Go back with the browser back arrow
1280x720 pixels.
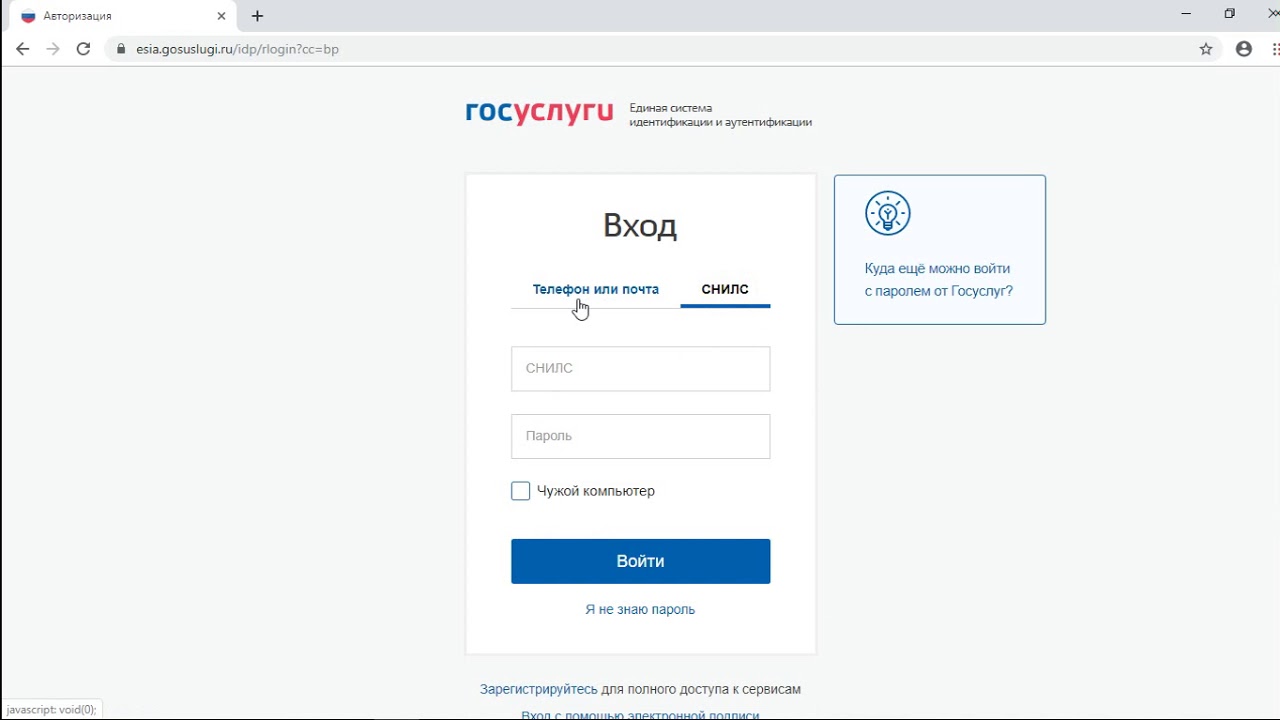point(23,49)
